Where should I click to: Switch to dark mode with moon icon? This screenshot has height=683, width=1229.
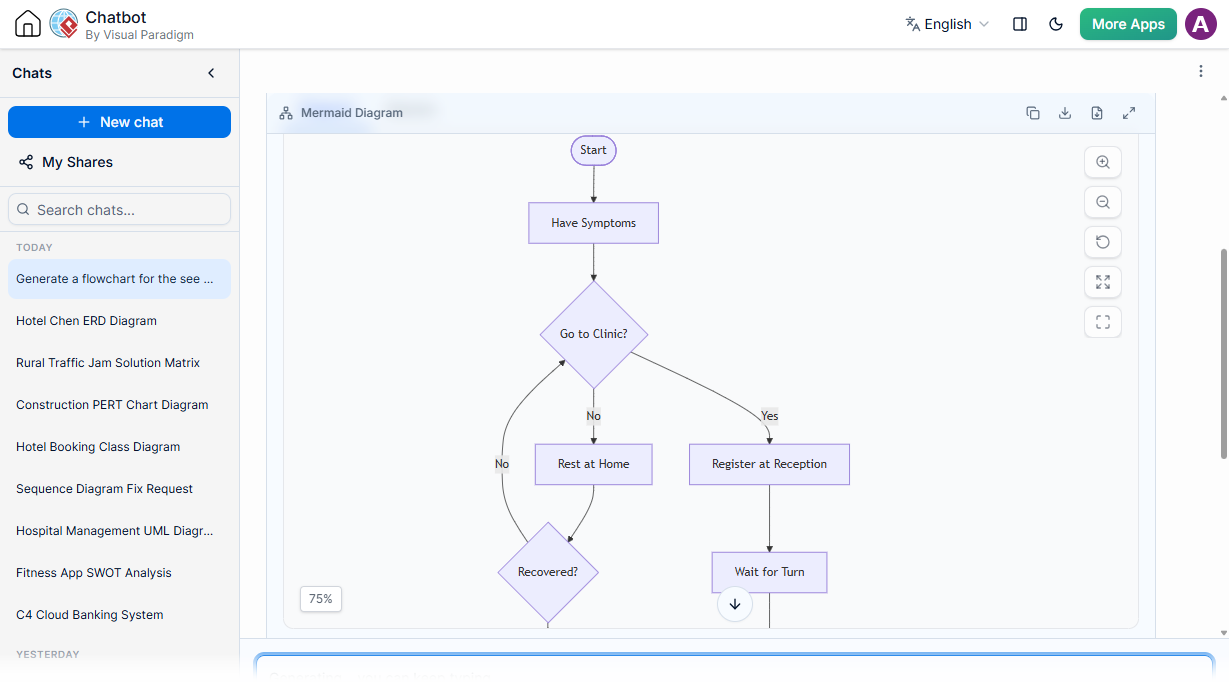point(1056,24)
